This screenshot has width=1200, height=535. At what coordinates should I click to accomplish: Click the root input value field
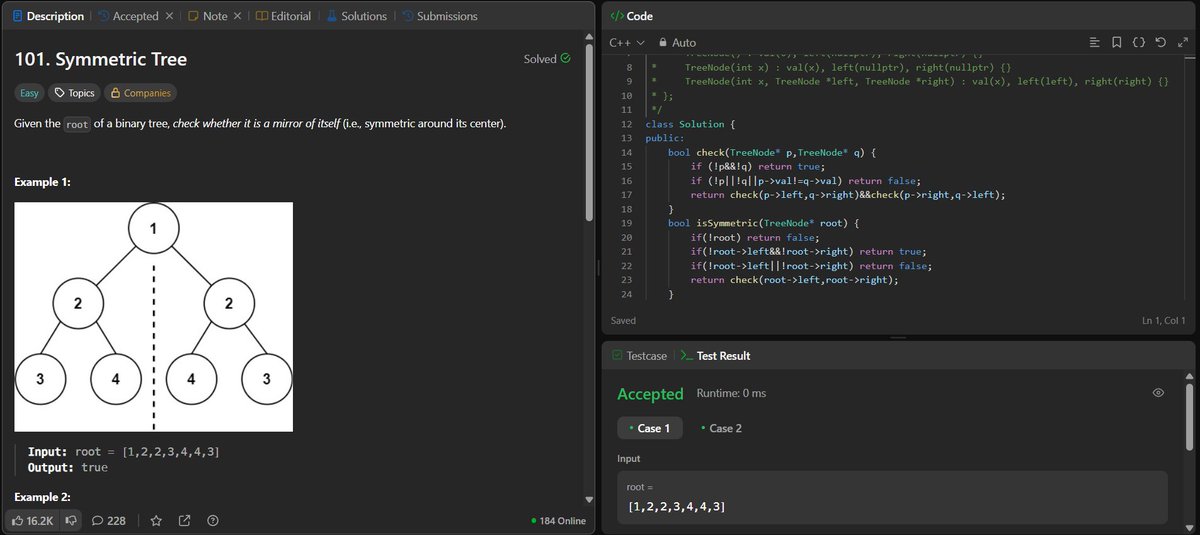[x=892, y=497]
